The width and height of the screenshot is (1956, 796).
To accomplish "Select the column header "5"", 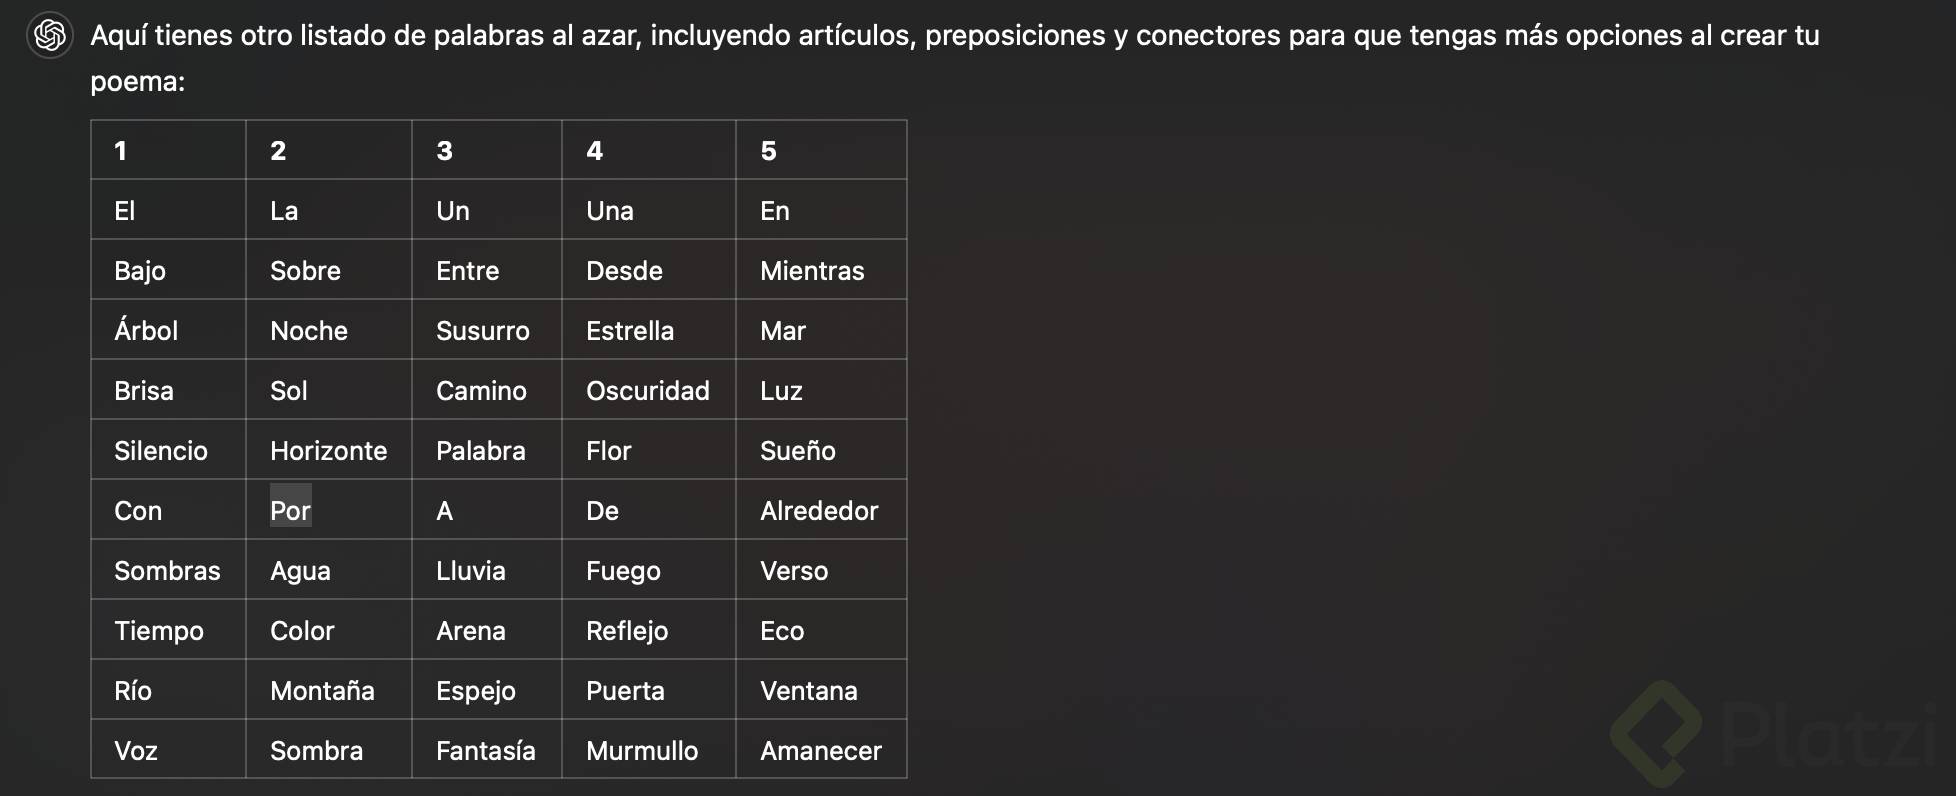I will tap(768, 151).
